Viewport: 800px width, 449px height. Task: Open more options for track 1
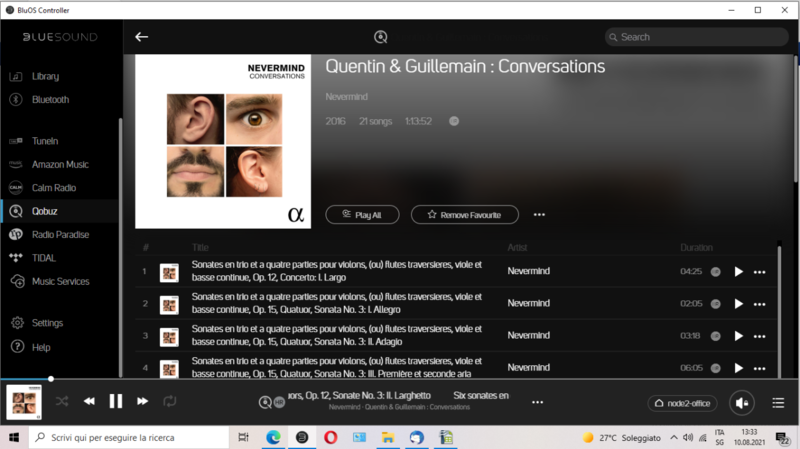point(759,272)
